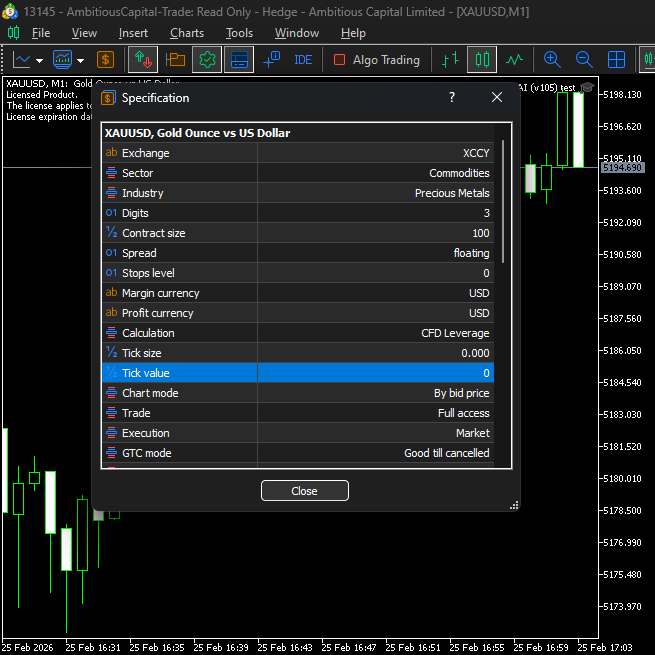Switch to line chart mode icon
This screenshot has height=655, width=655.
[514, 60]
